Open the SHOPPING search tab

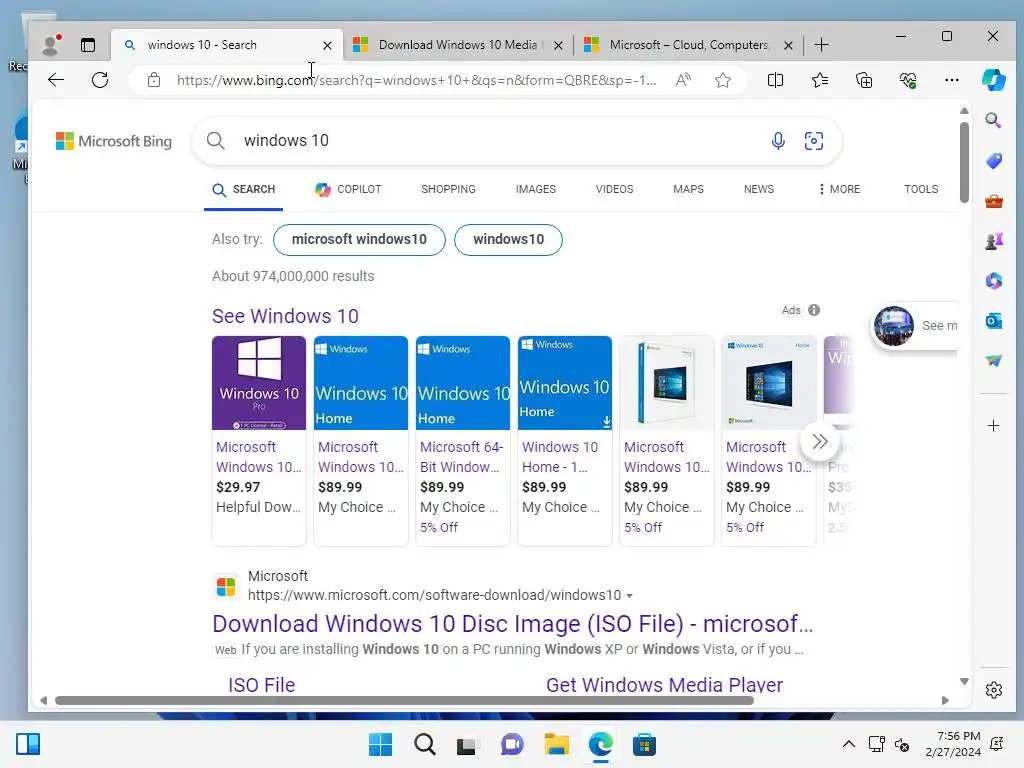[448, 189]
